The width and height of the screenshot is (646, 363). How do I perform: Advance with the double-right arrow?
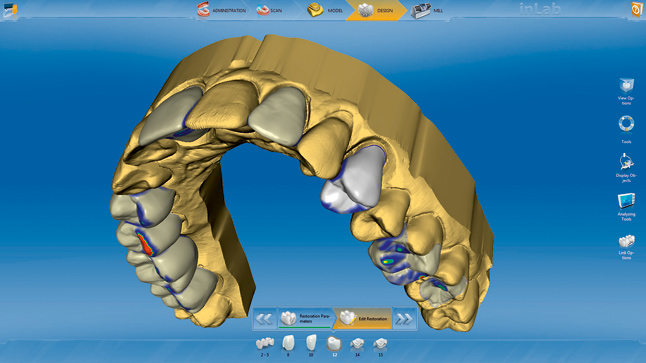(404, 319)
